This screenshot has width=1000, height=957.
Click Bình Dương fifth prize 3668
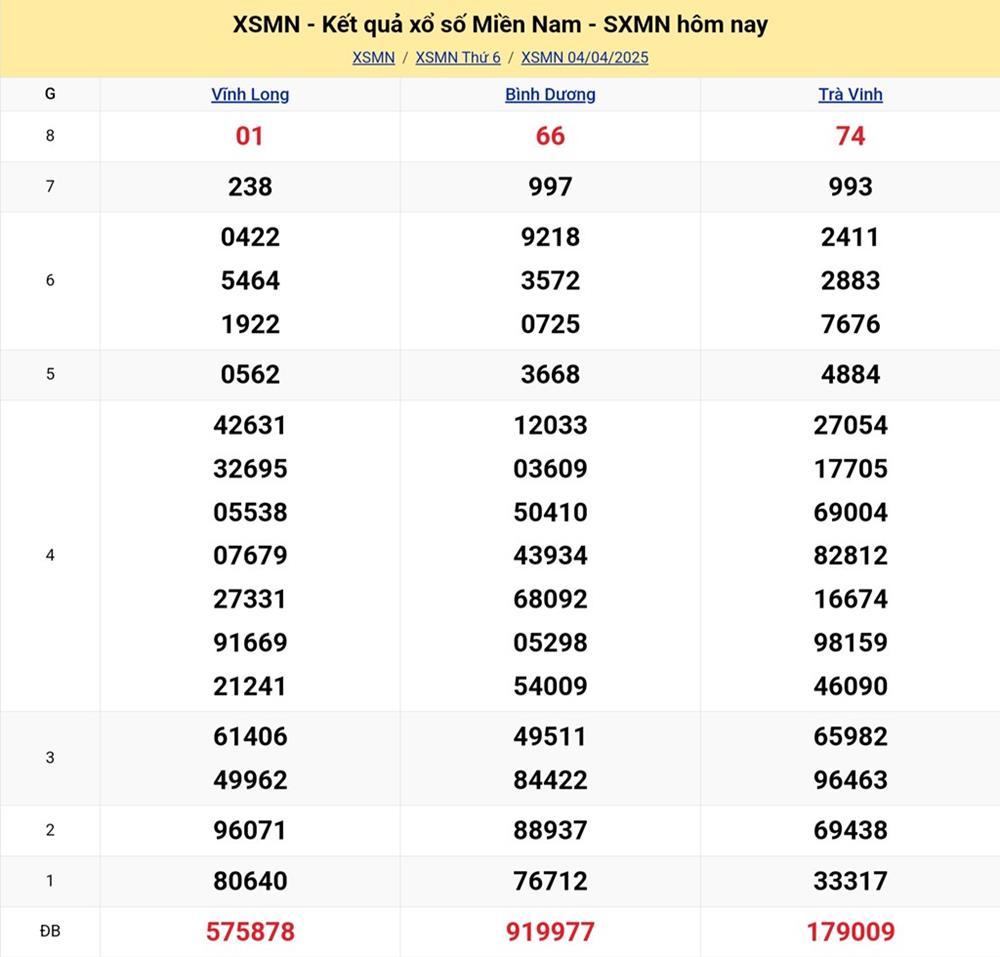tap(550, 375)
